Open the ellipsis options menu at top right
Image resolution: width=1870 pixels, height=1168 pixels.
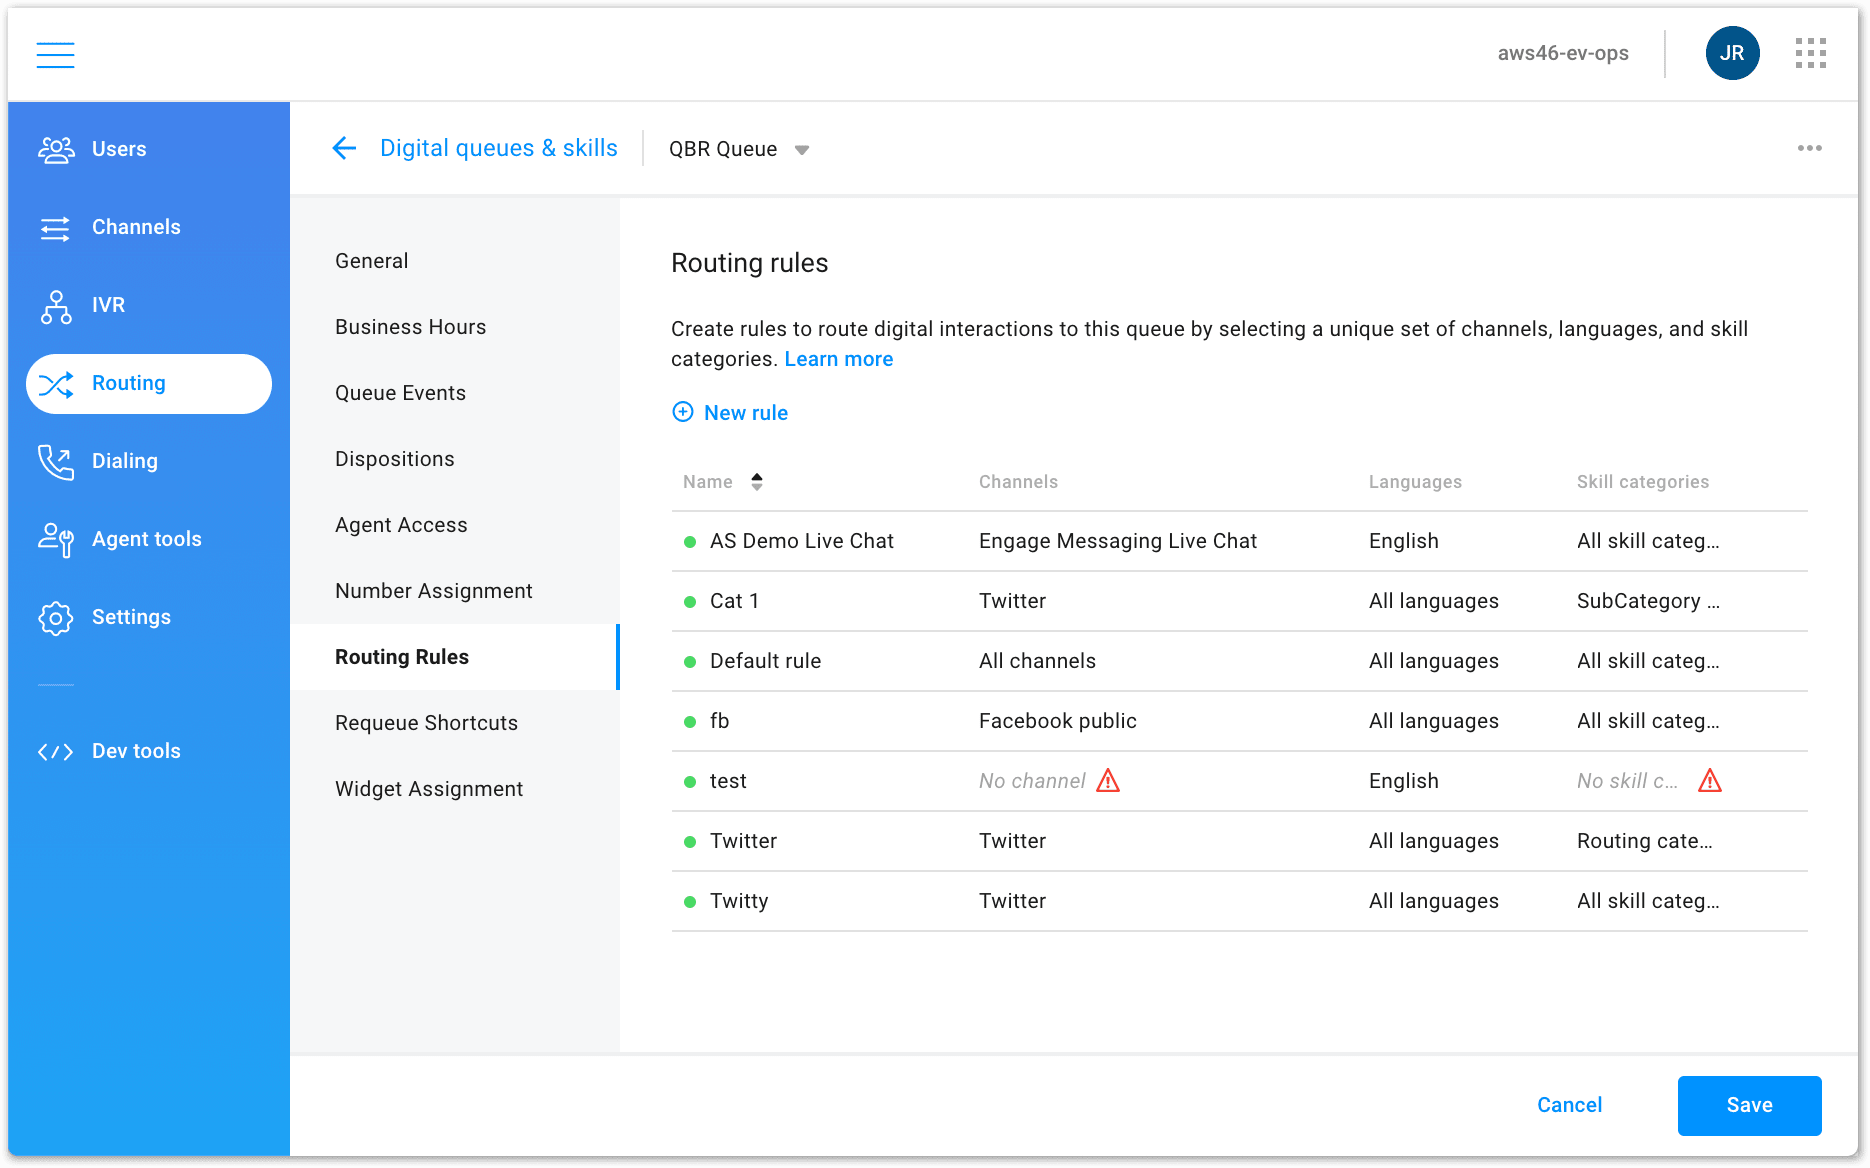pyautogui.click(x=1809, y=147)
